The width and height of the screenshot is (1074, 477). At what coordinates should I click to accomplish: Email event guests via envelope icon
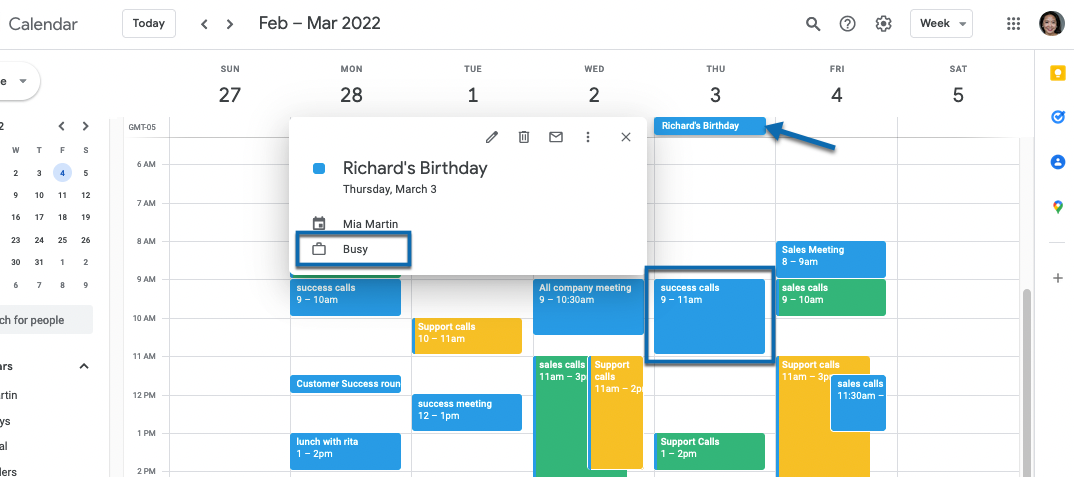[x=556, y=137]
